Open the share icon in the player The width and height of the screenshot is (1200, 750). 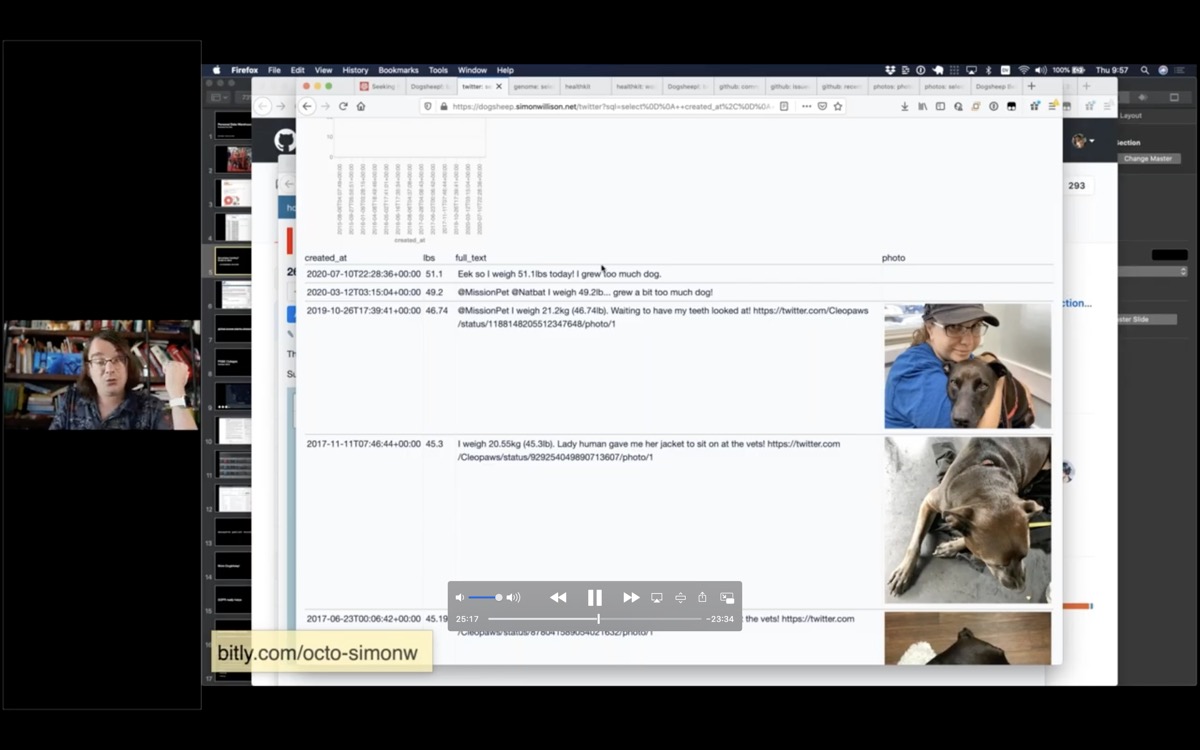(703, 597)
